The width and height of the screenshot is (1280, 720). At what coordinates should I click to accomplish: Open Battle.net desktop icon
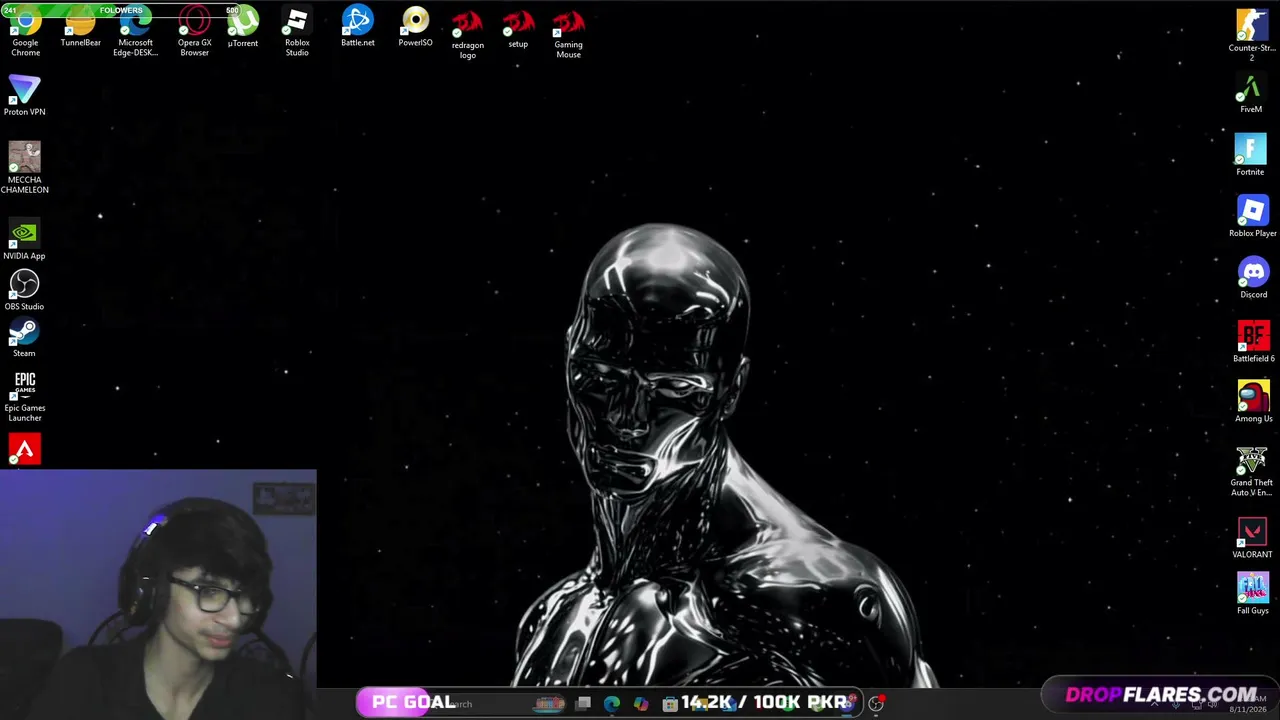358,28
